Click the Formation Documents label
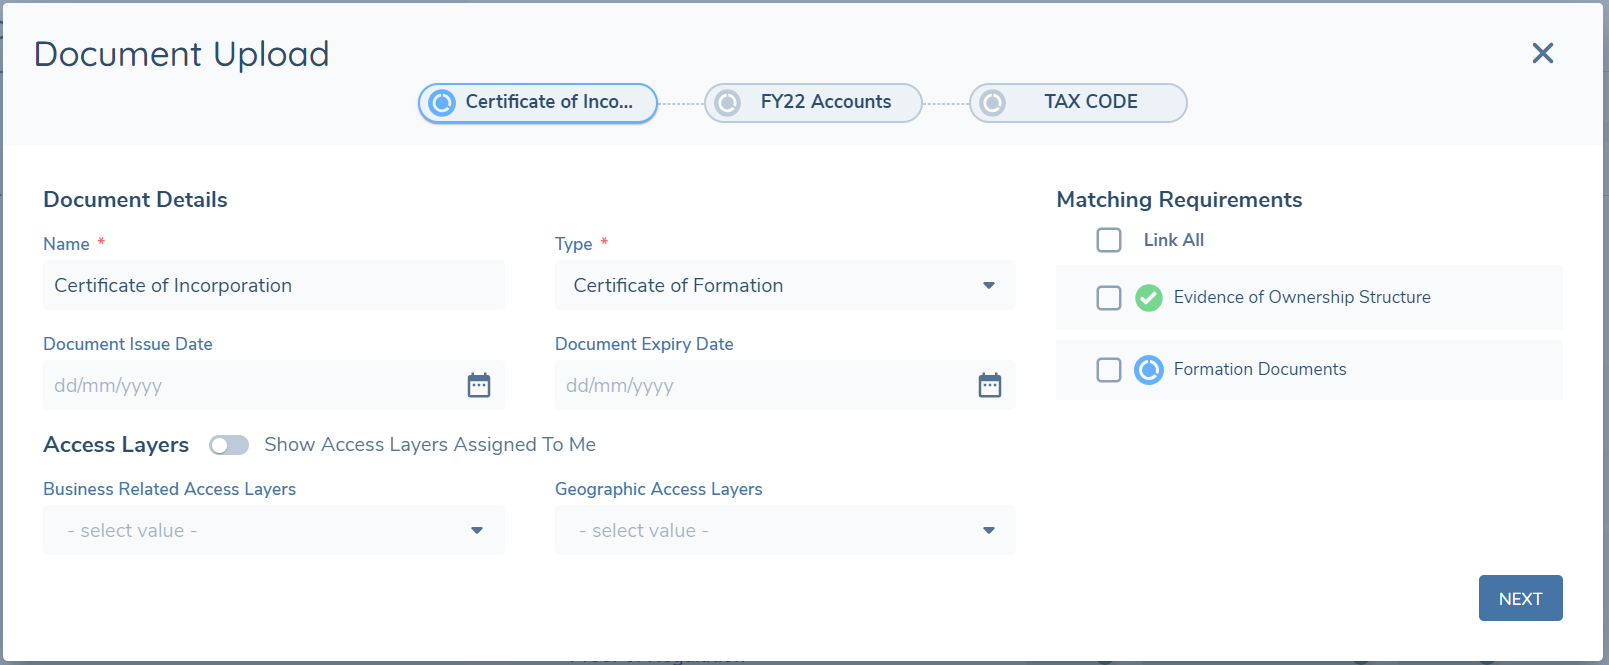The image size is (1609, 665). 1260,369
